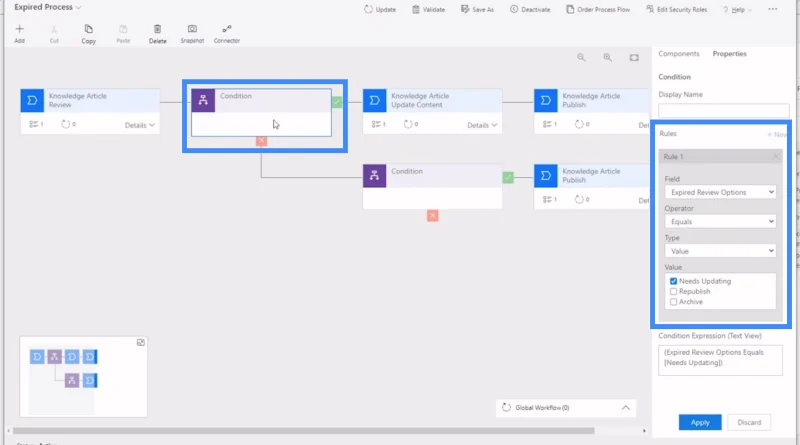The height and width of the screenshot is (445, 800).
Task: Open the Operator dropdown showing Equals
Action: (x=720, y=221)
